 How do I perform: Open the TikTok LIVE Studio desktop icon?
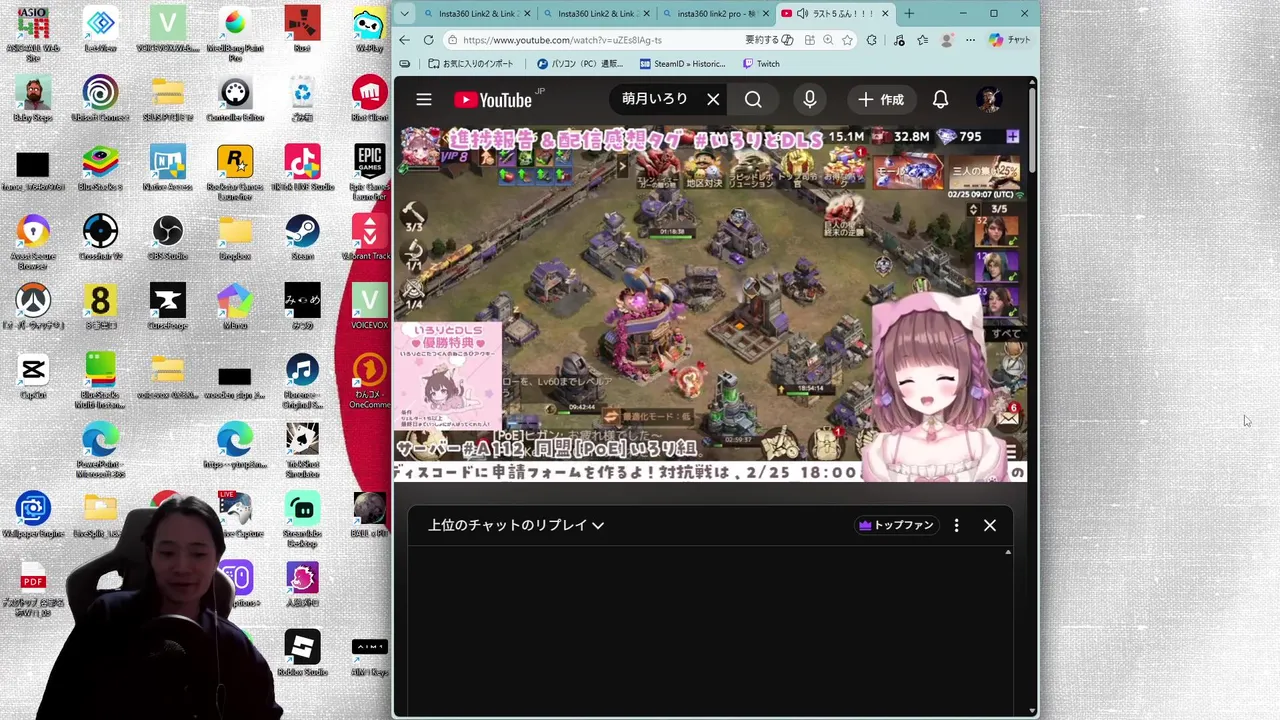pos(302,167)
